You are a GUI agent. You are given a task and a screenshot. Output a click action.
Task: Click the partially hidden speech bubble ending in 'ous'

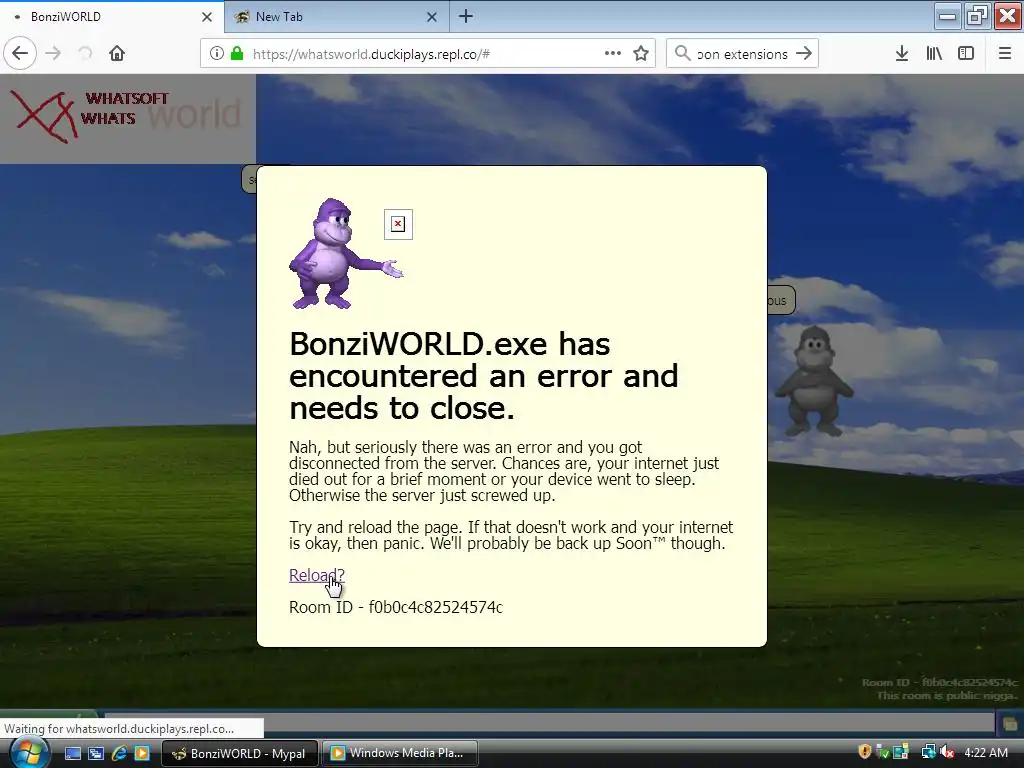pos(780,300)
